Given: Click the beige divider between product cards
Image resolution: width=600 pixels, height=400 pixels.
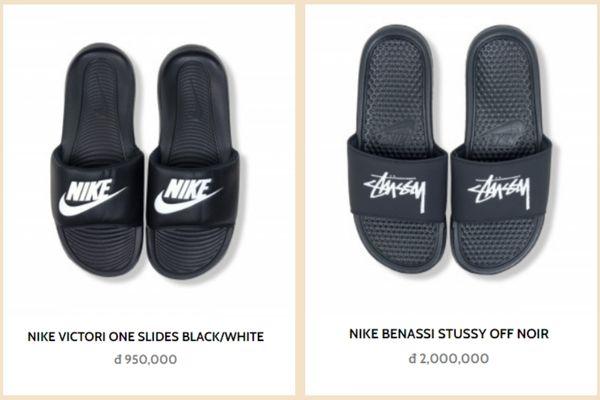Looking at the screenshot, I should point(300,200).
